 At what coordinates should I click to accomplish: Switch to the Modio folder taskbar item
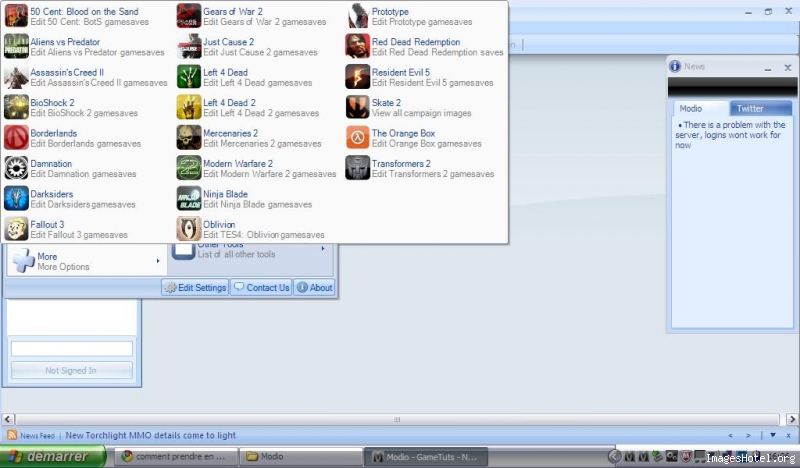pos(301,456)
